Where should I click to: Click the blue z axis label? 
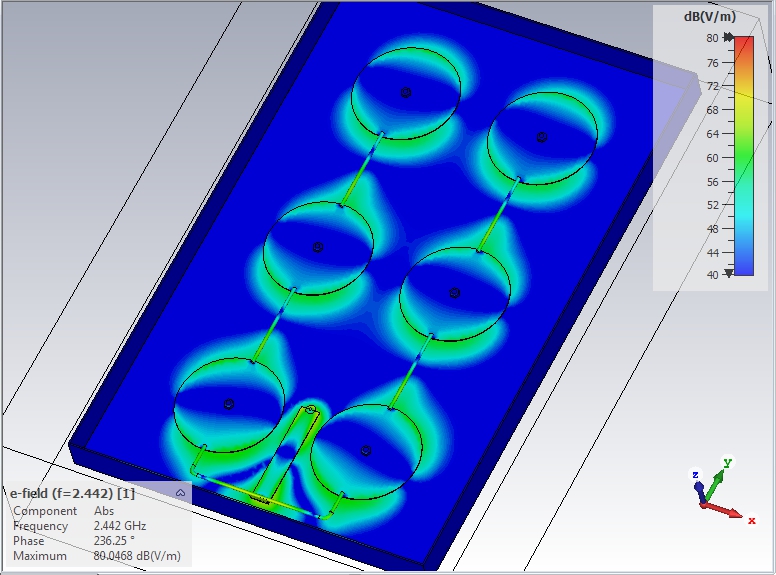click(695, 475)
